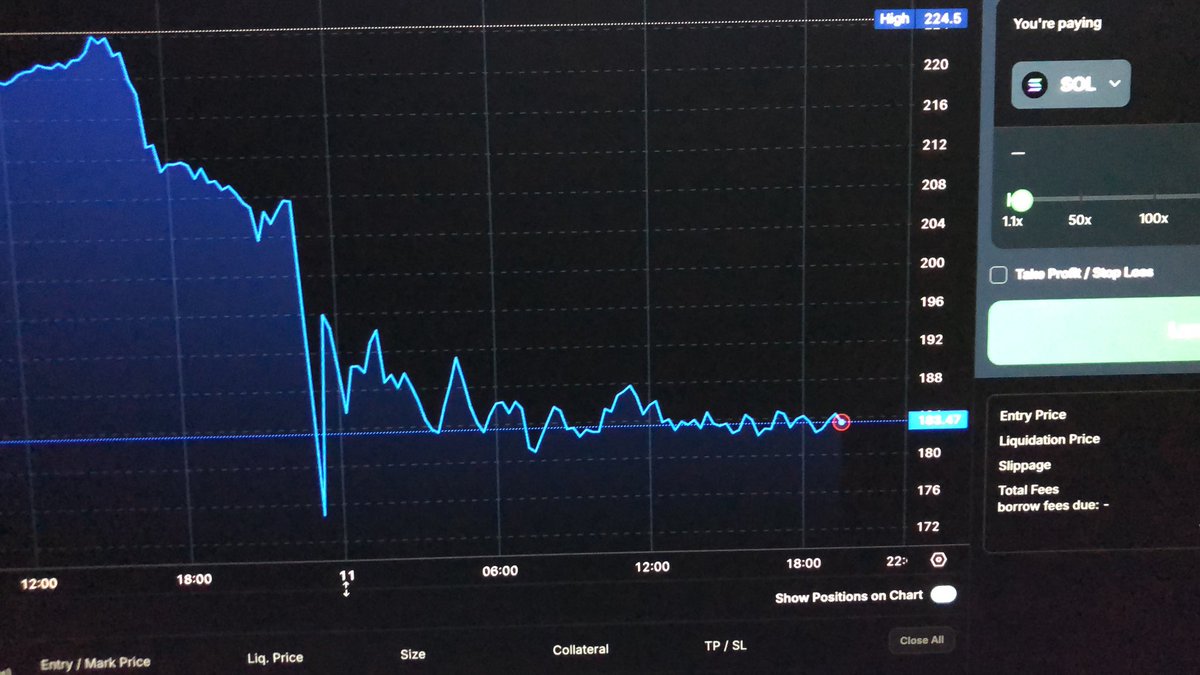Click the red current-price marker on the chart
This screenshot has width=1200, height=675.
coord(841,422)
